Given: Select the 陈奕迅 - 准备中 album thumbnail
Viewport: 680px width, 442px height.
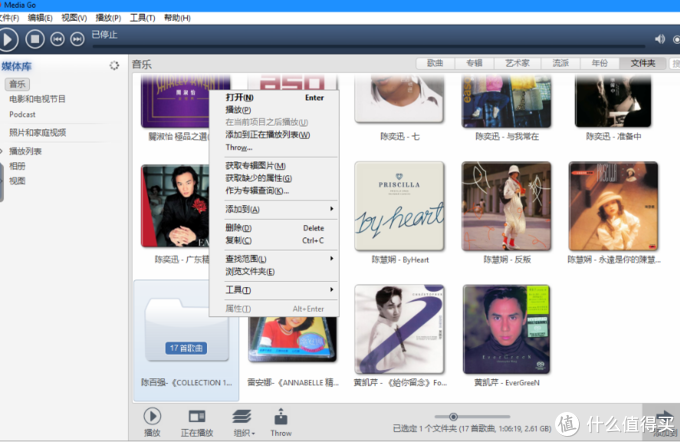Looking at the screenshot, I should 613,101.
